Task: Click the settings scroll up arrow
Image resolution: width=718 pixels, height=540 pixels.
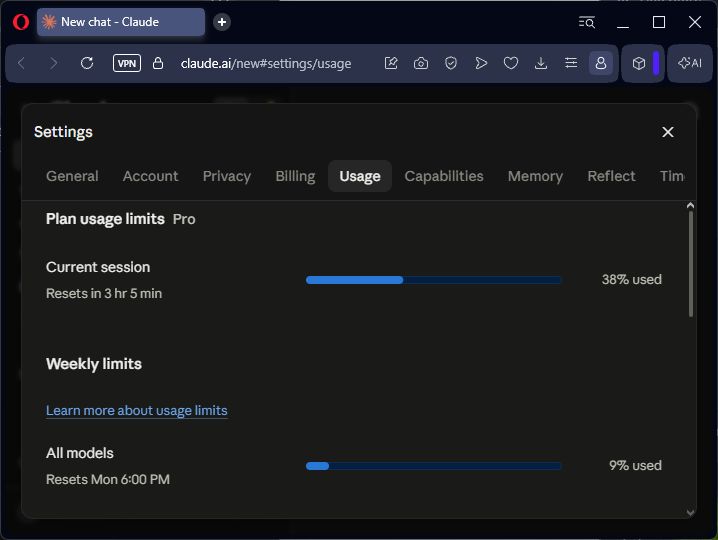Action: pyautogui.click(x=690, y=206)
